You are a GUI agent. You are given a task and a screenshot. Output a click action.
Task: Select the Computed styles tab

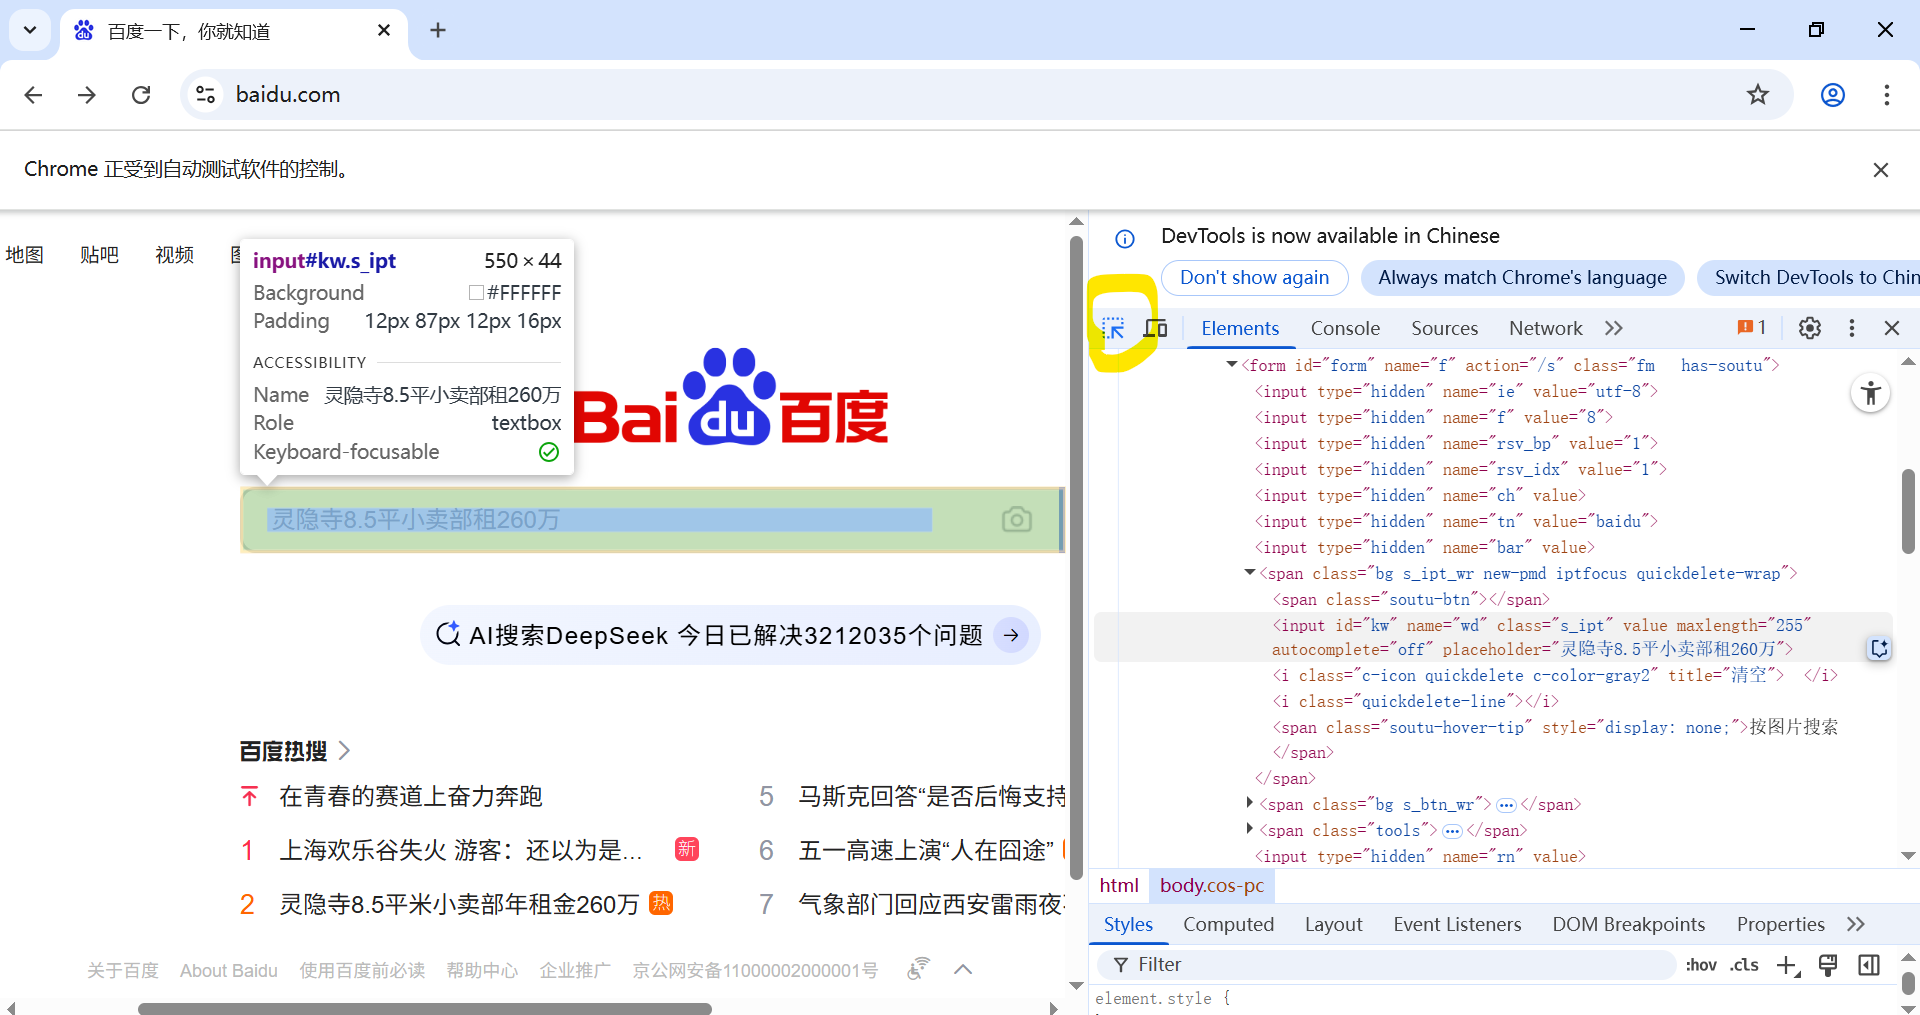point(1228,924)
